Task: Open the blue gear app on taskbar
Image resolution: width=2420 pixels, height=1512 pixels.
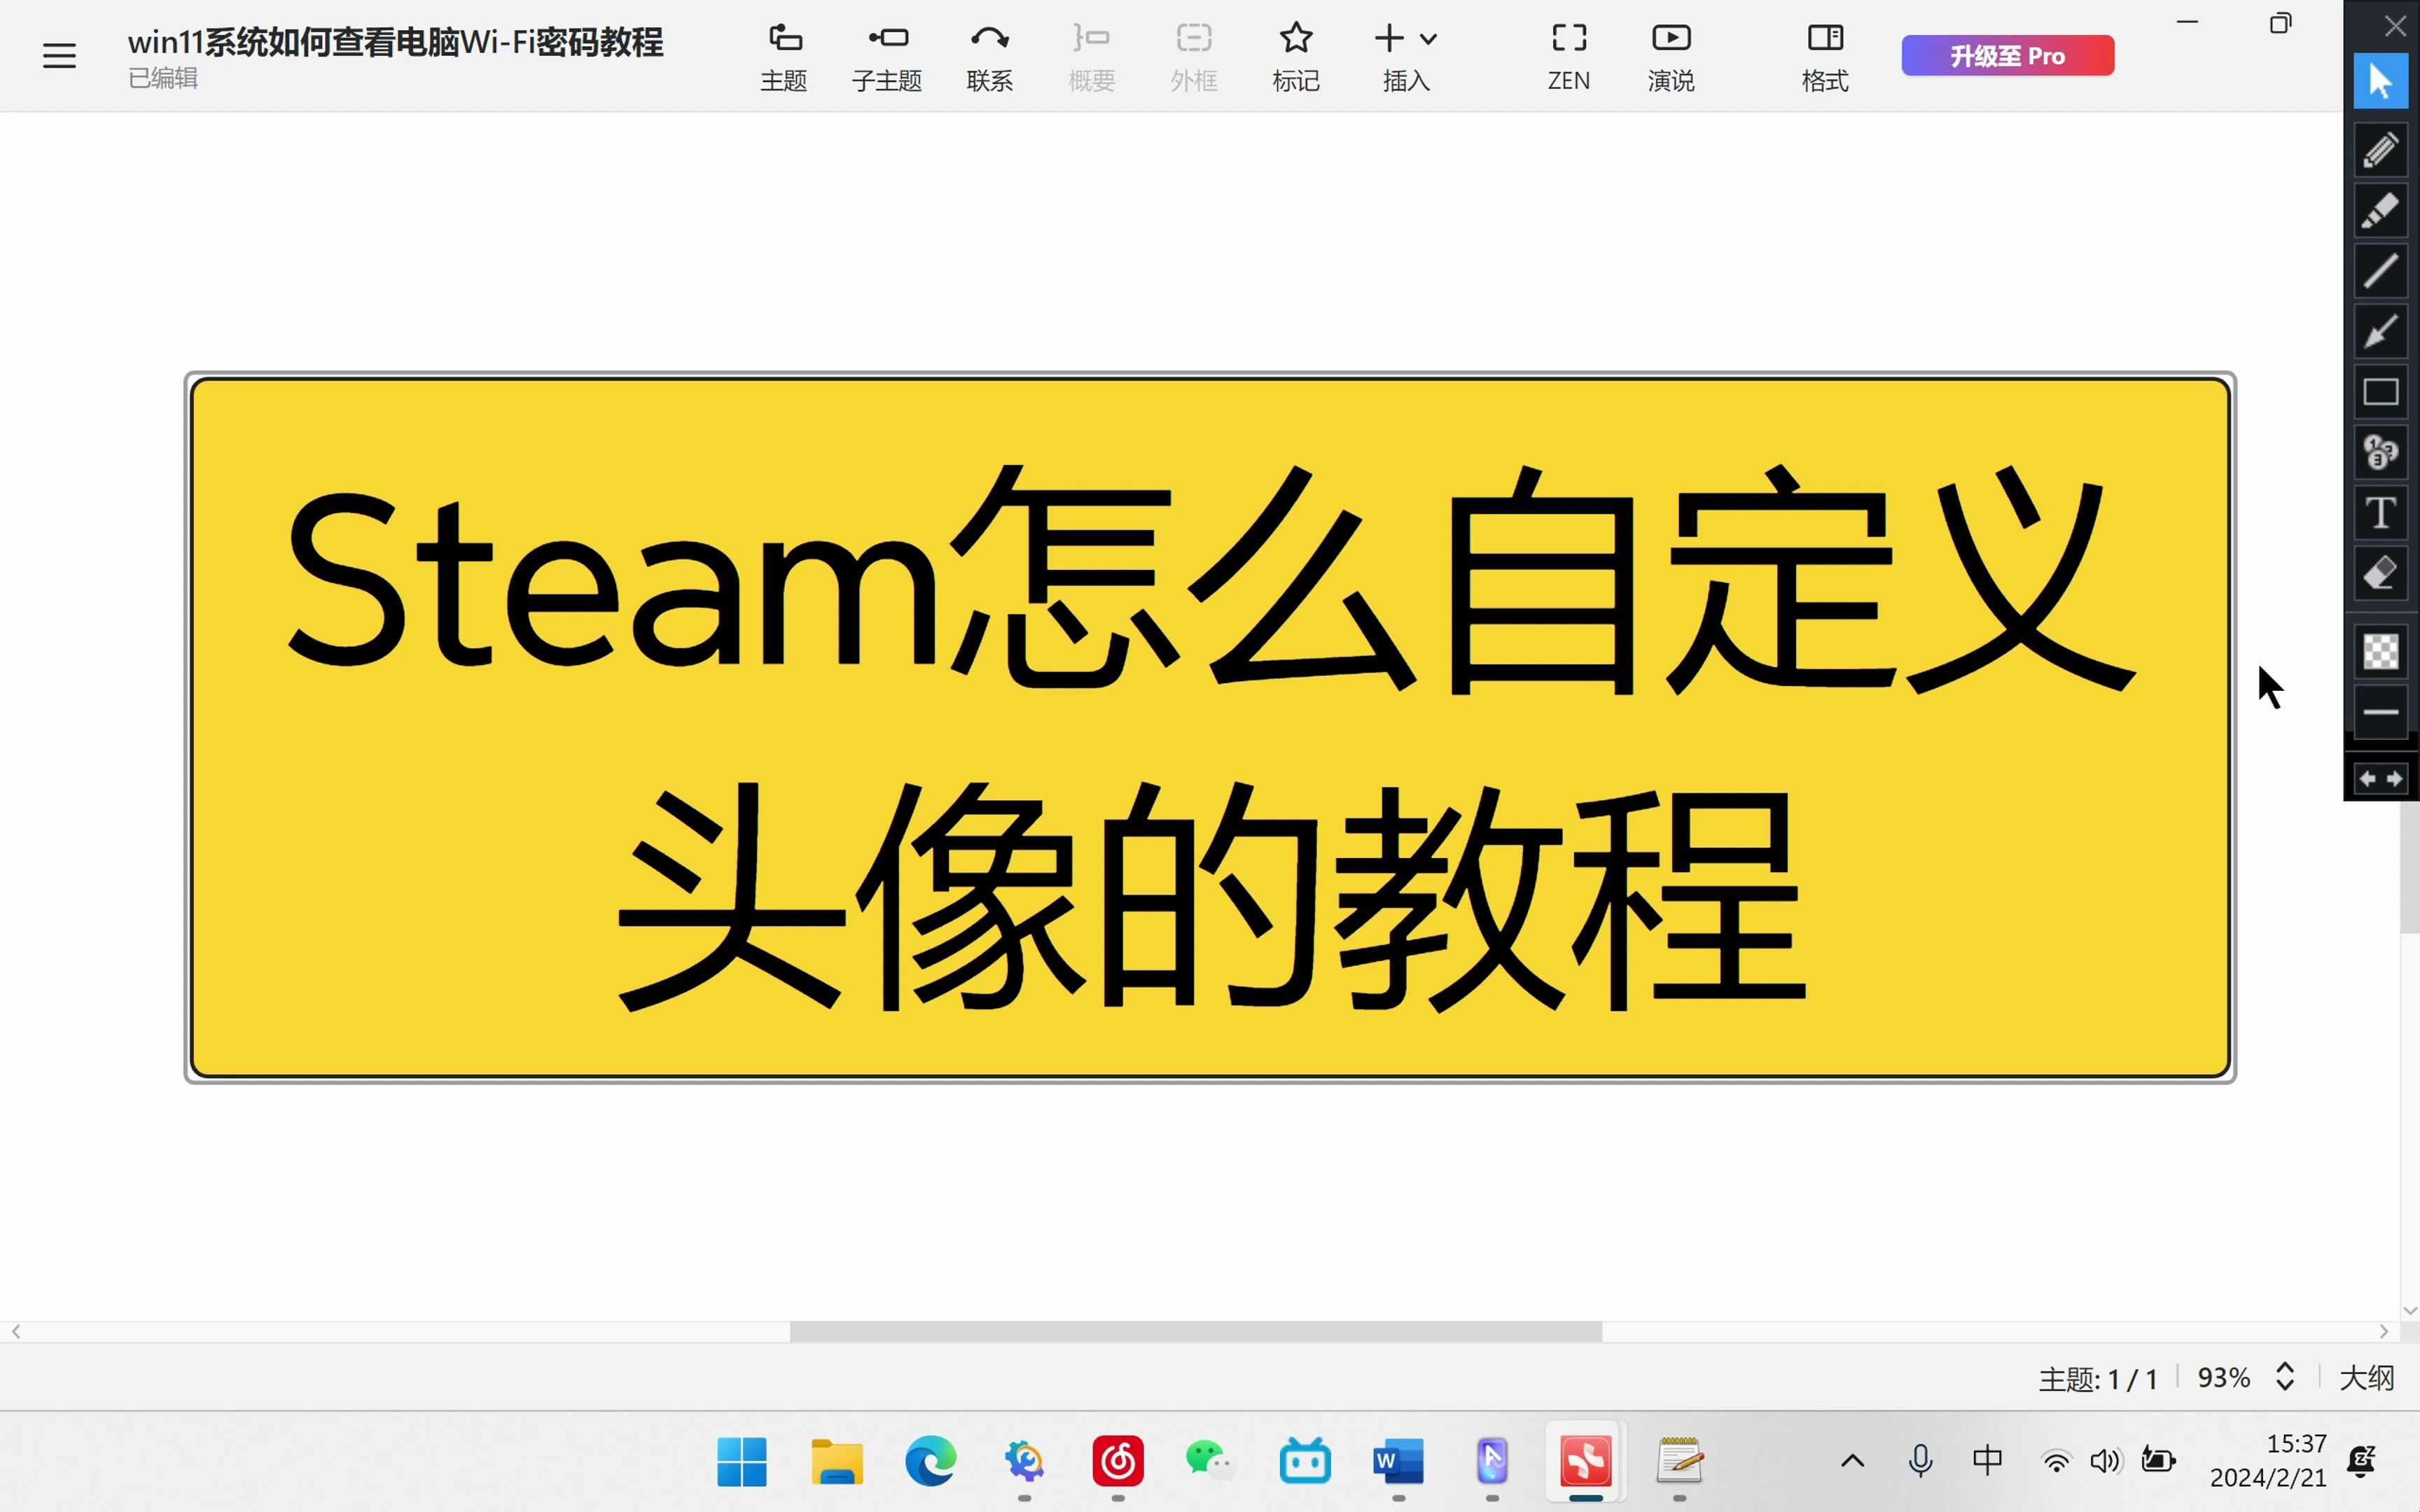Action: [x=1024, y=1462]
